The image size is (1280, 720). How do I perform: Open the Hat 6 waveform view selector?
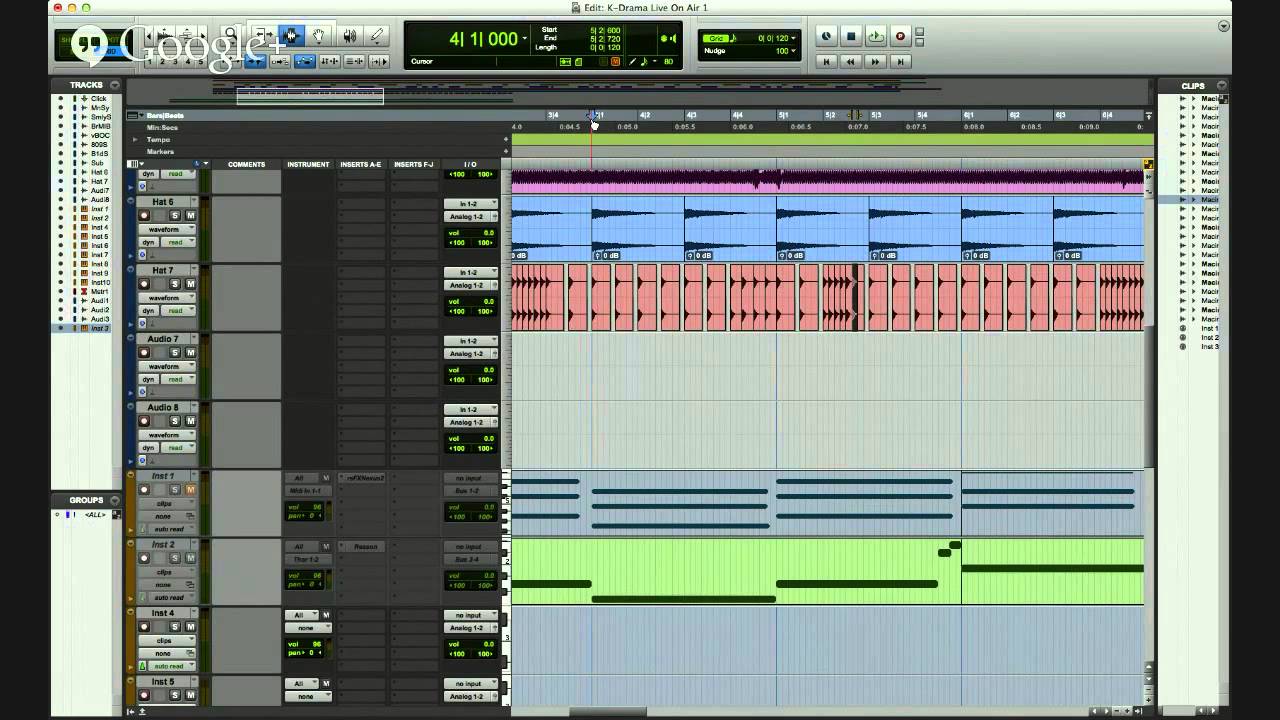[x=167, y=229]
